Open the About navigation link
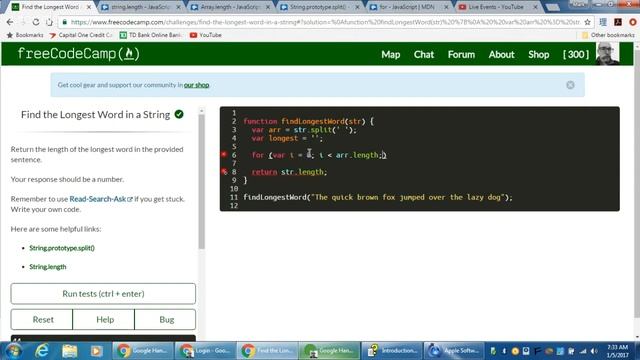The width and height of the screenshot is (640, 360). tap(502, 54)
